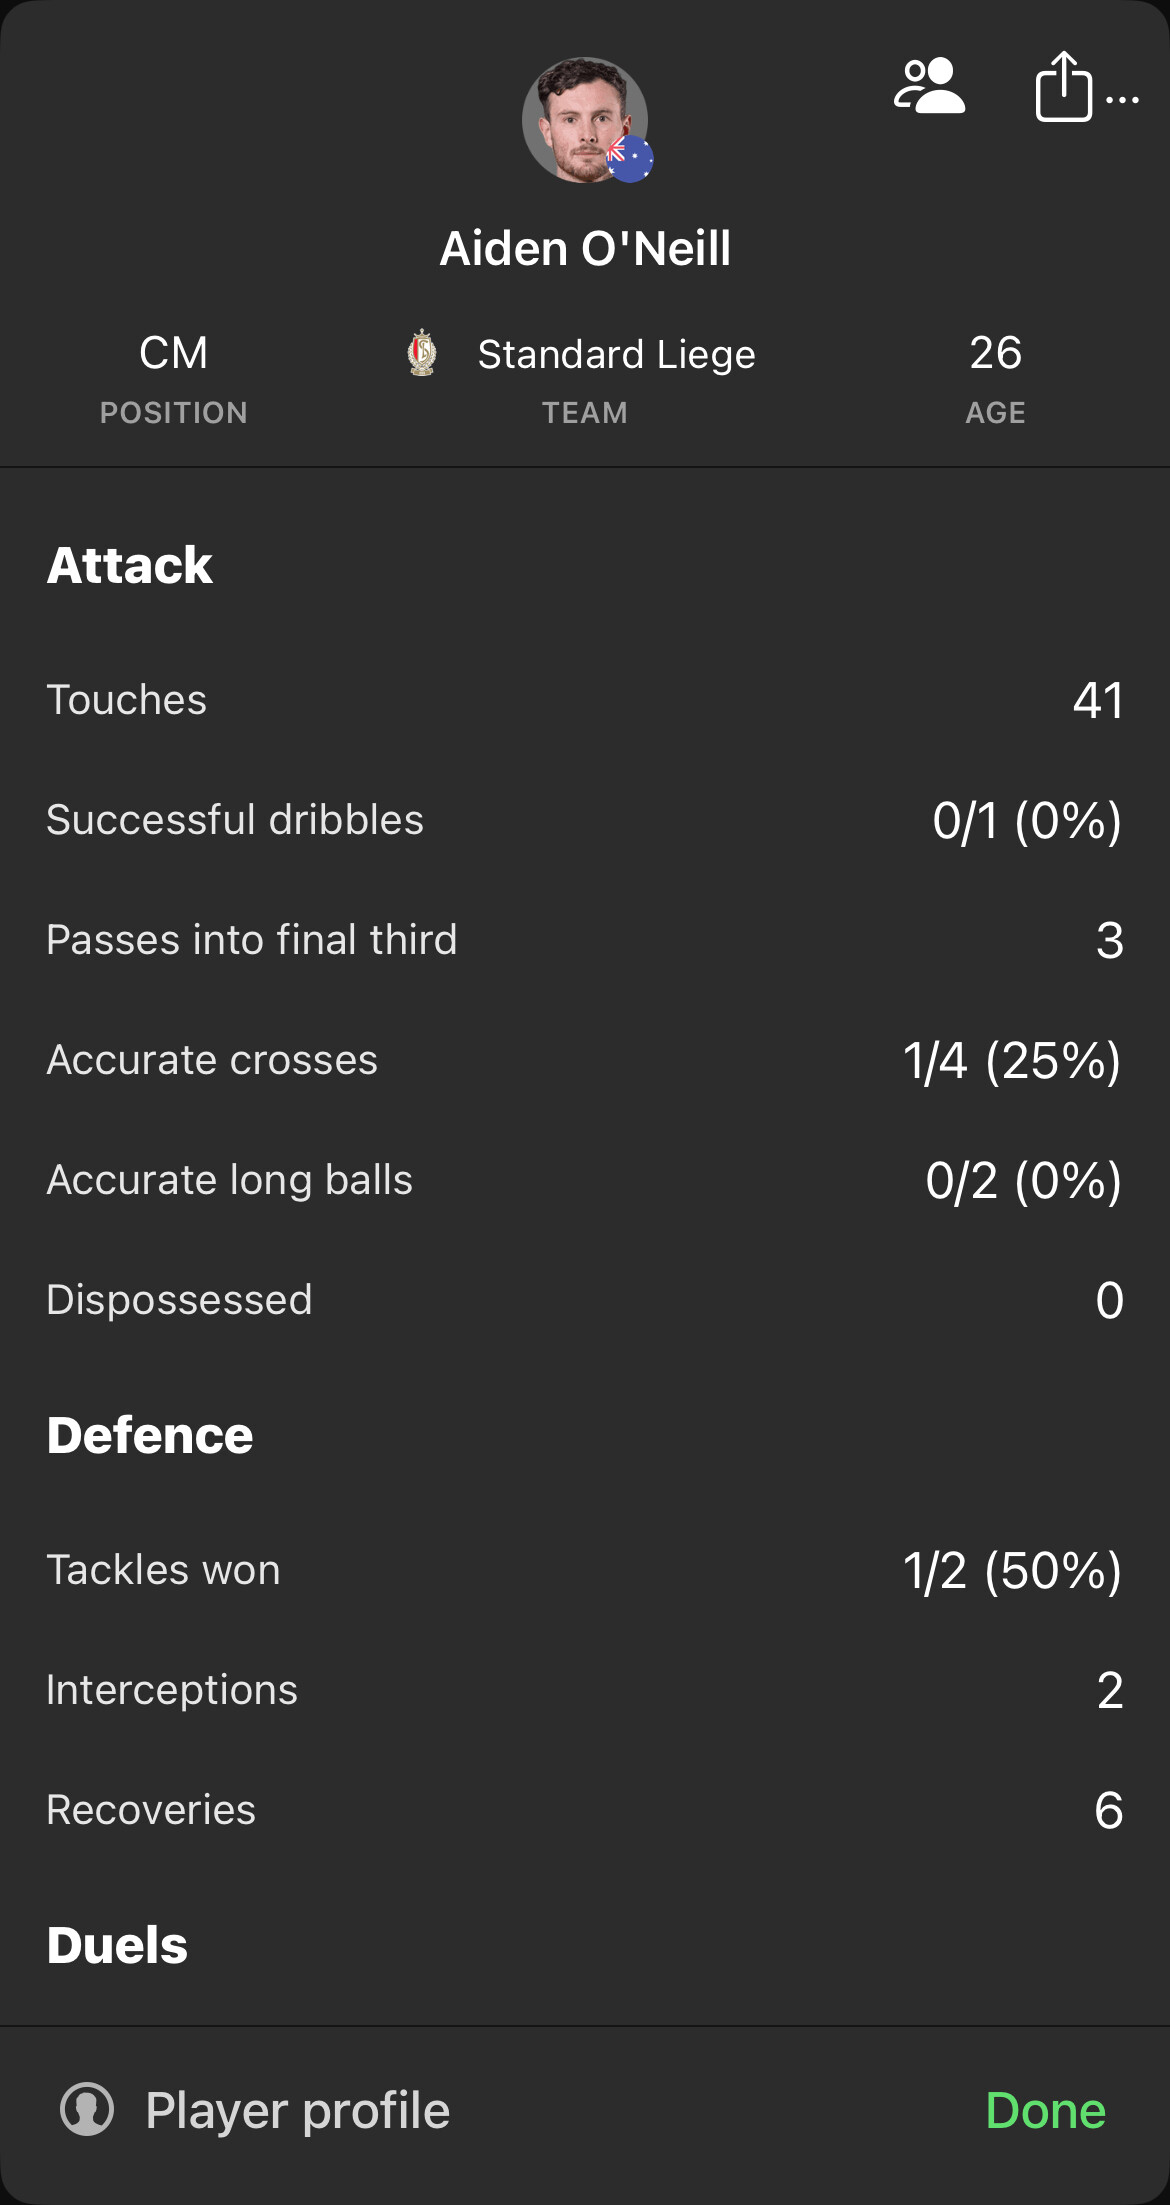Select the Interceptions stat row
This screenshot has width=1170, height=2205.
pyautogui.click(x=585, y=1690)
